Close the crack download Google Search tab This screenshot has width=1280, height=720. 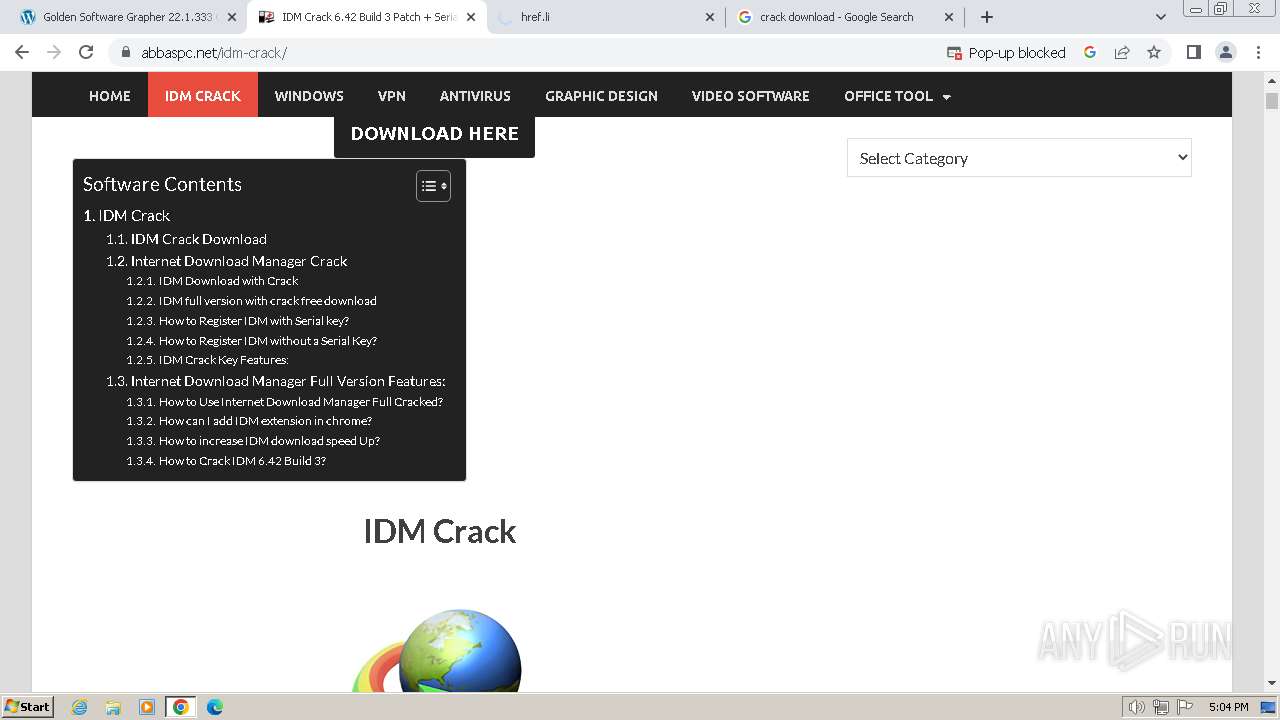[x=949, y=17]
